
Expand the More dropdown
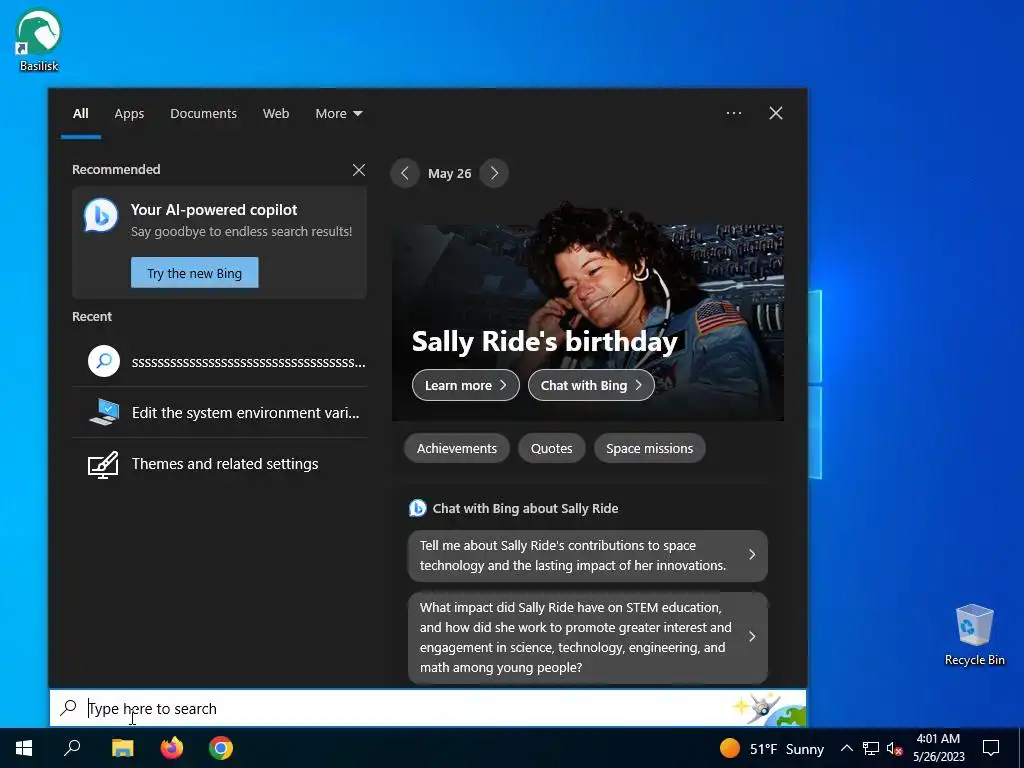(338, 114)
